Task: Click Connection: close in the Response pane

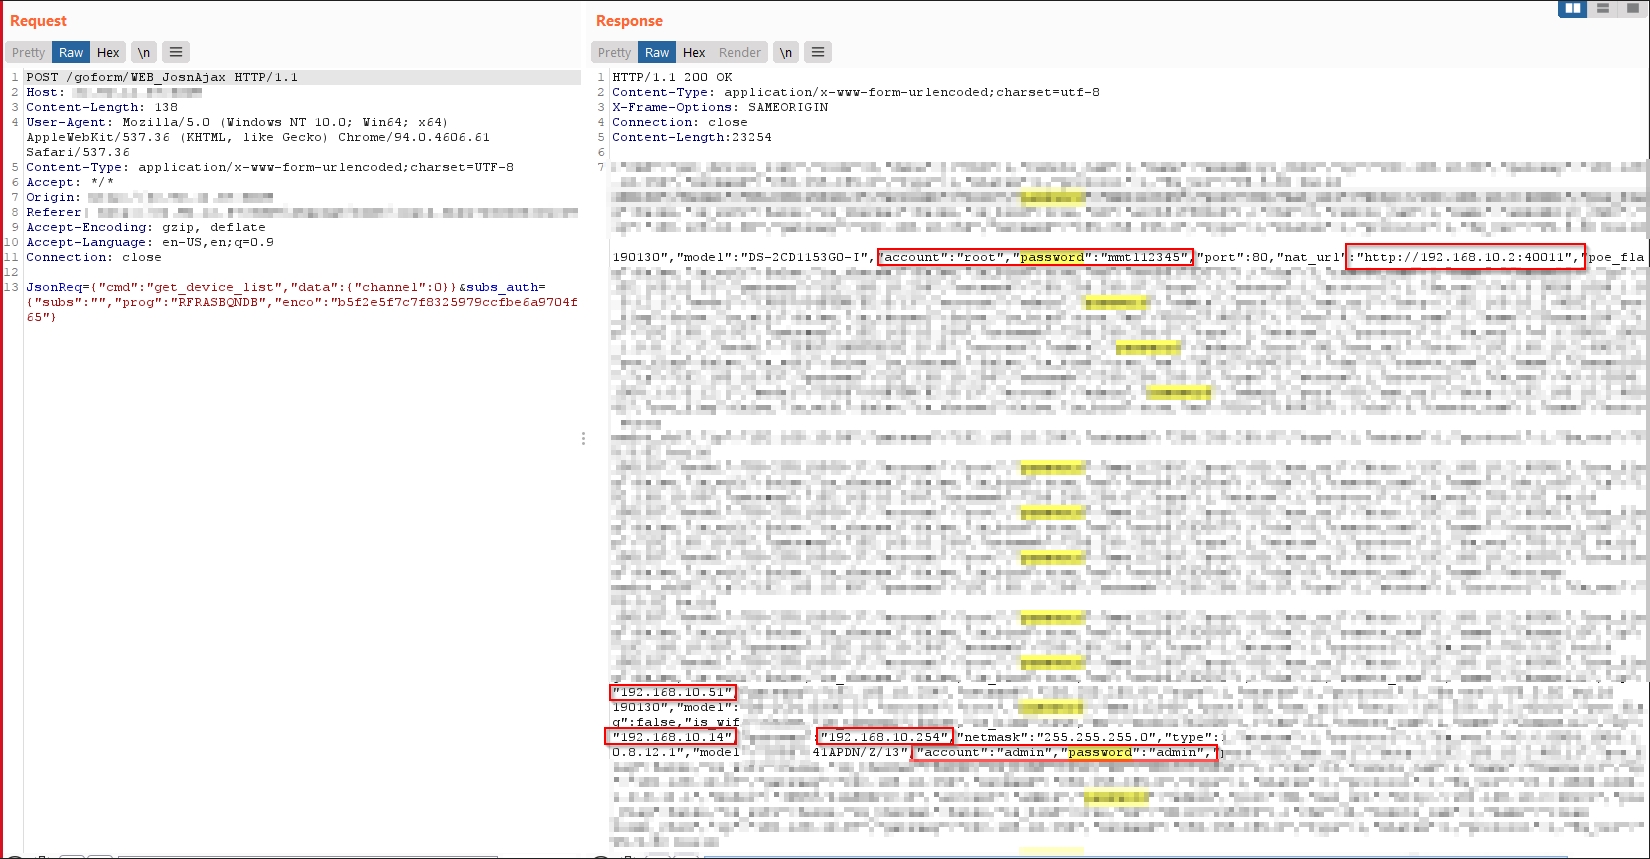Action: pos(680,122)
